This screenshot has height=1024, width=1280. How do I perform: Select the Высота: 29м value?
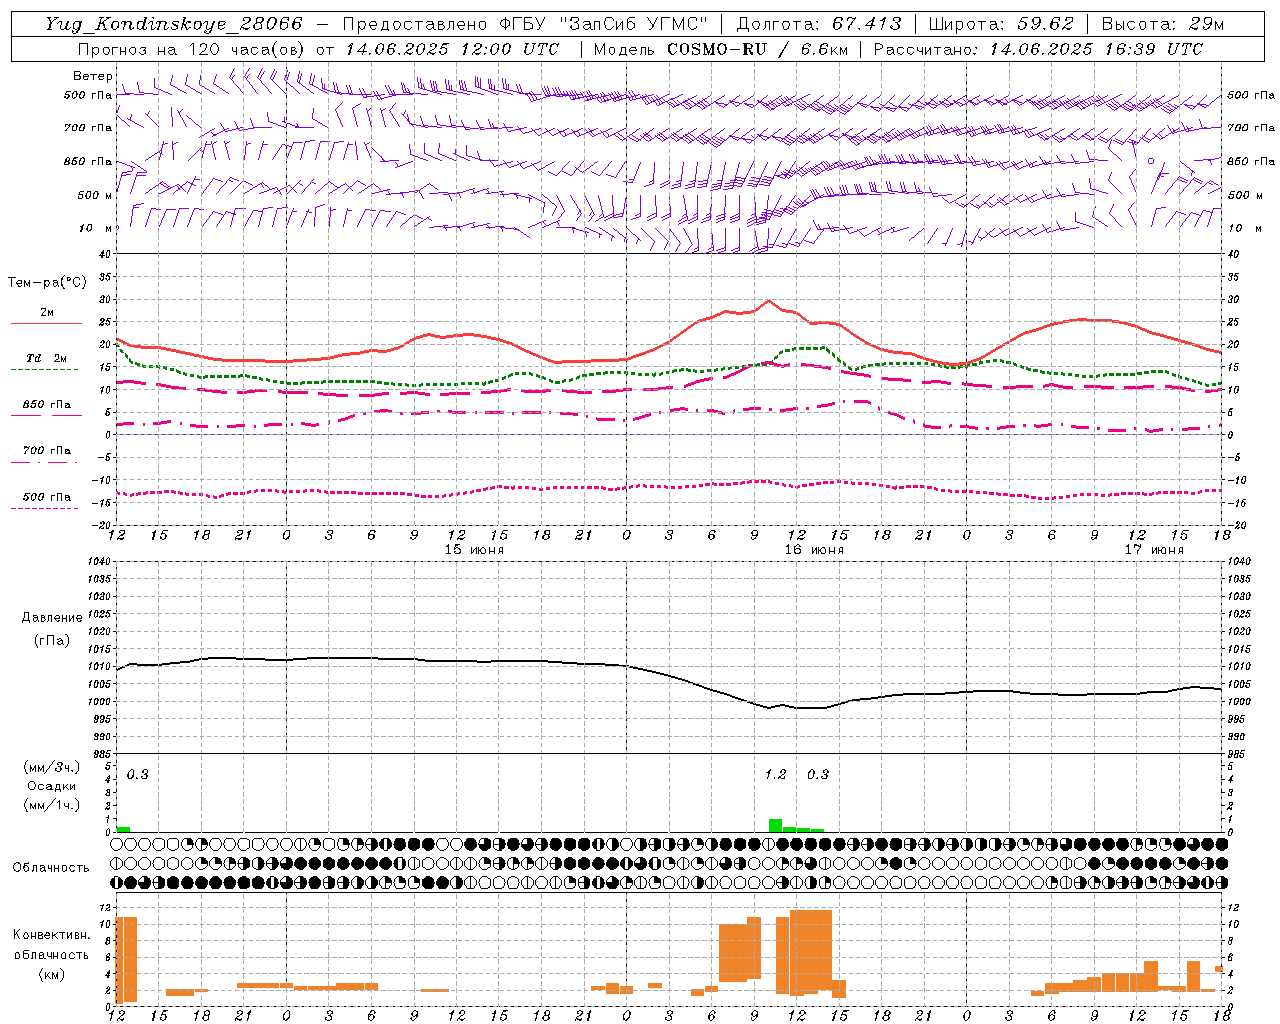pos(1163,24)
